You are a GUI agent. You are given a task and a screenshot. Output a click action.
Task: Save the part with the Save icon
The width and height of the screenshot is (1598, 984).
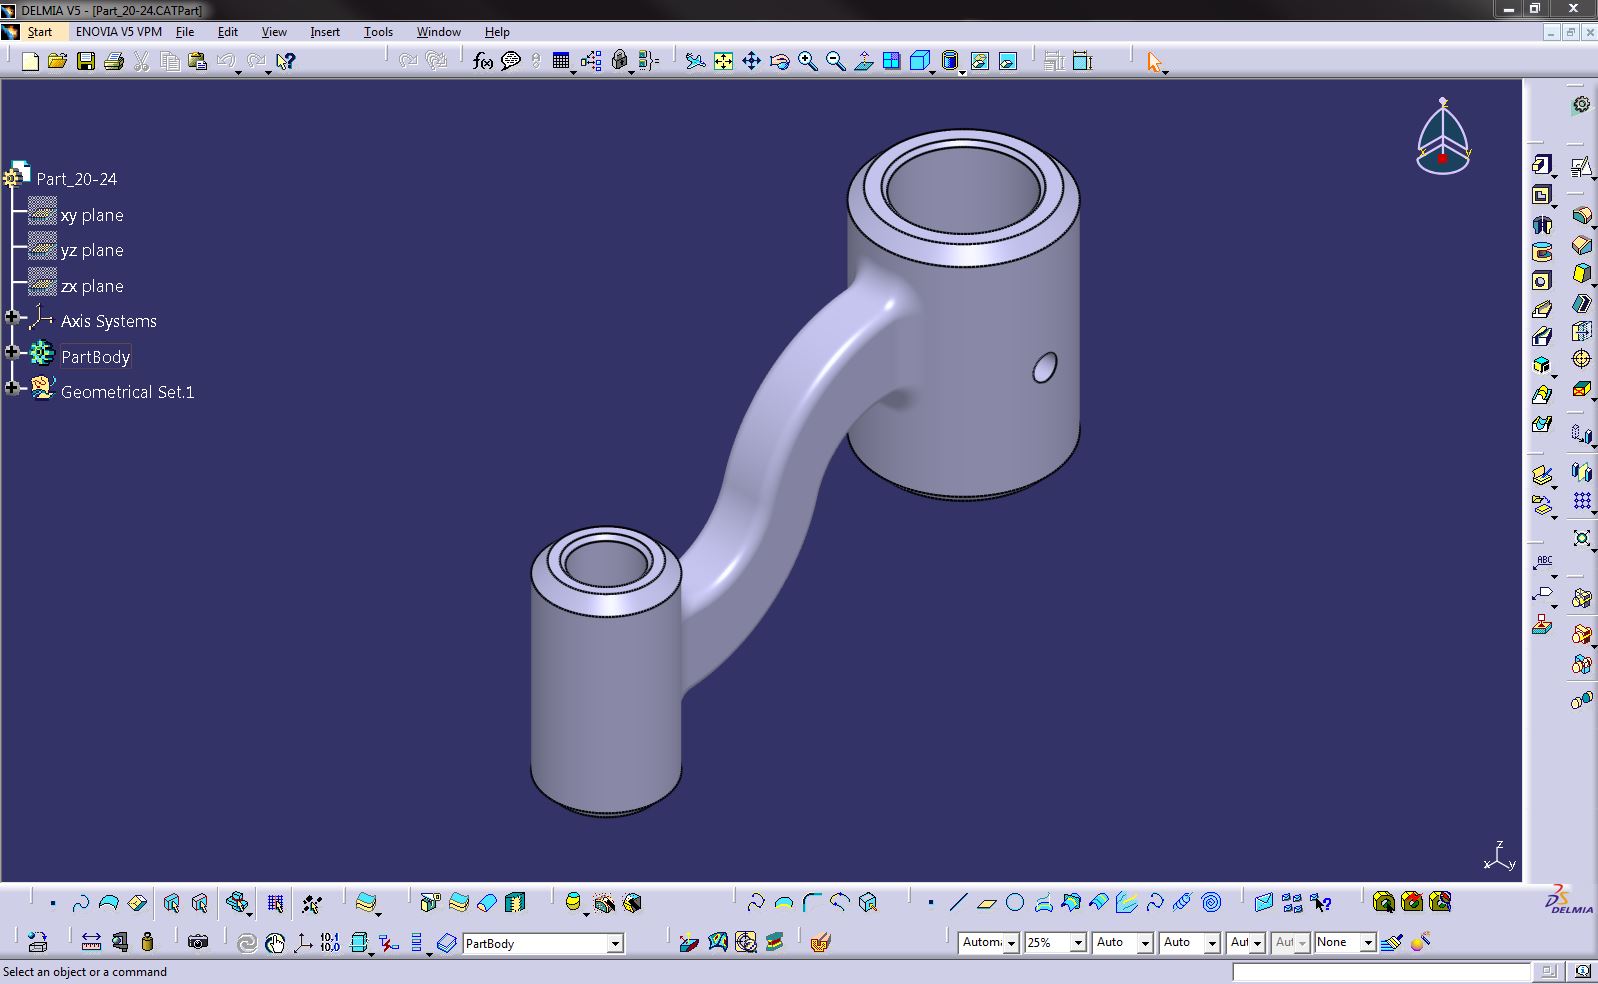[86, 61]
